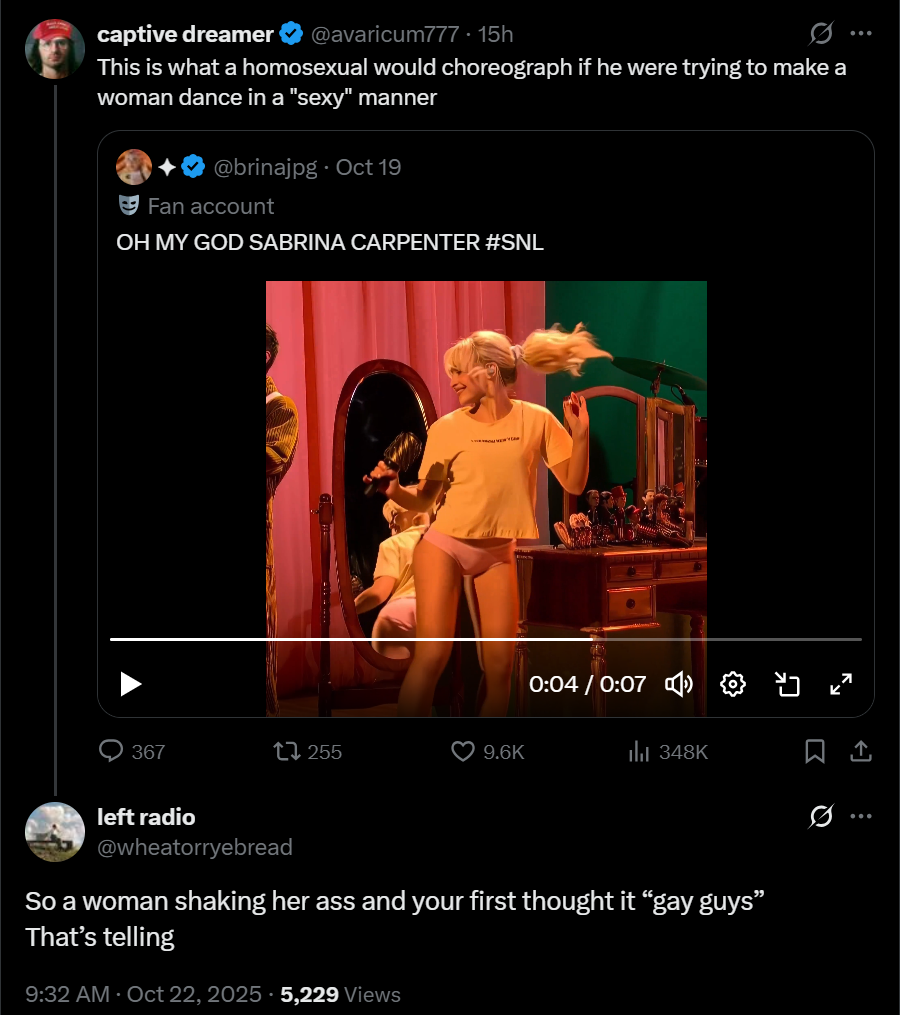This screenshot has width=900, height=1015.
Task: View analytics showing 348K views
Action: click(x=639, y=751)
